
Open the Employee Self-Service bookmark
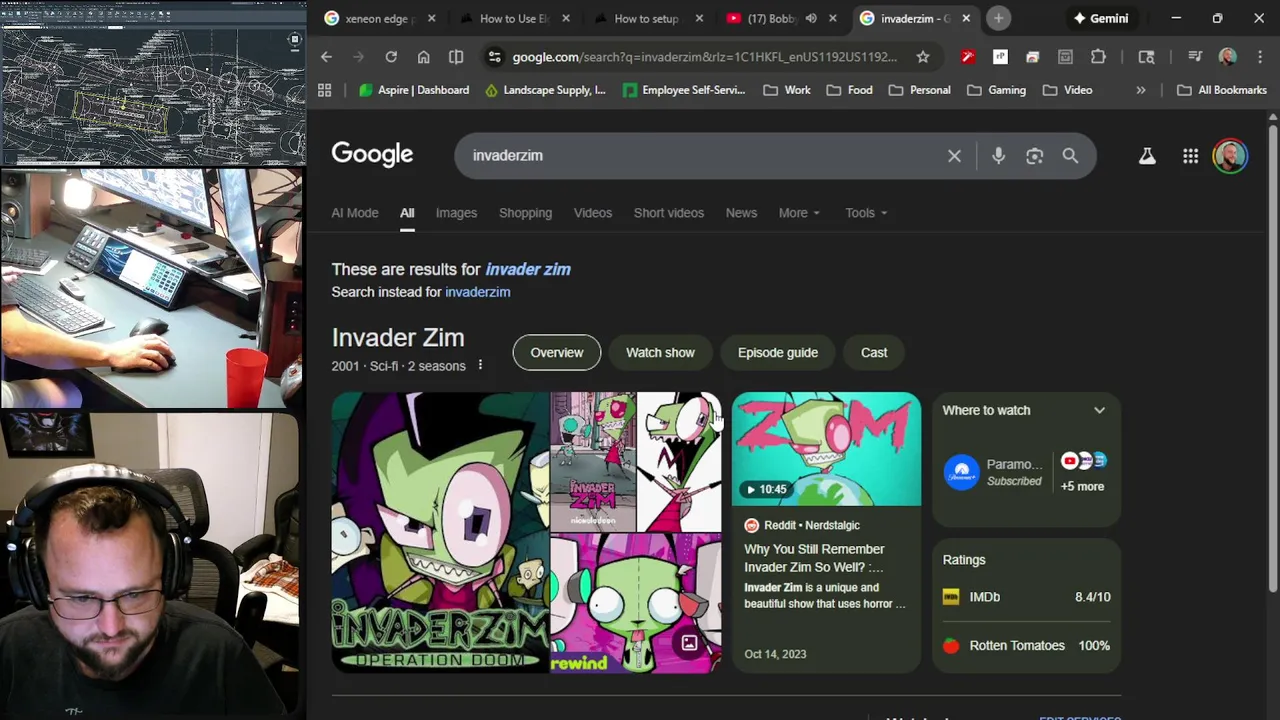tap(684, 90)
